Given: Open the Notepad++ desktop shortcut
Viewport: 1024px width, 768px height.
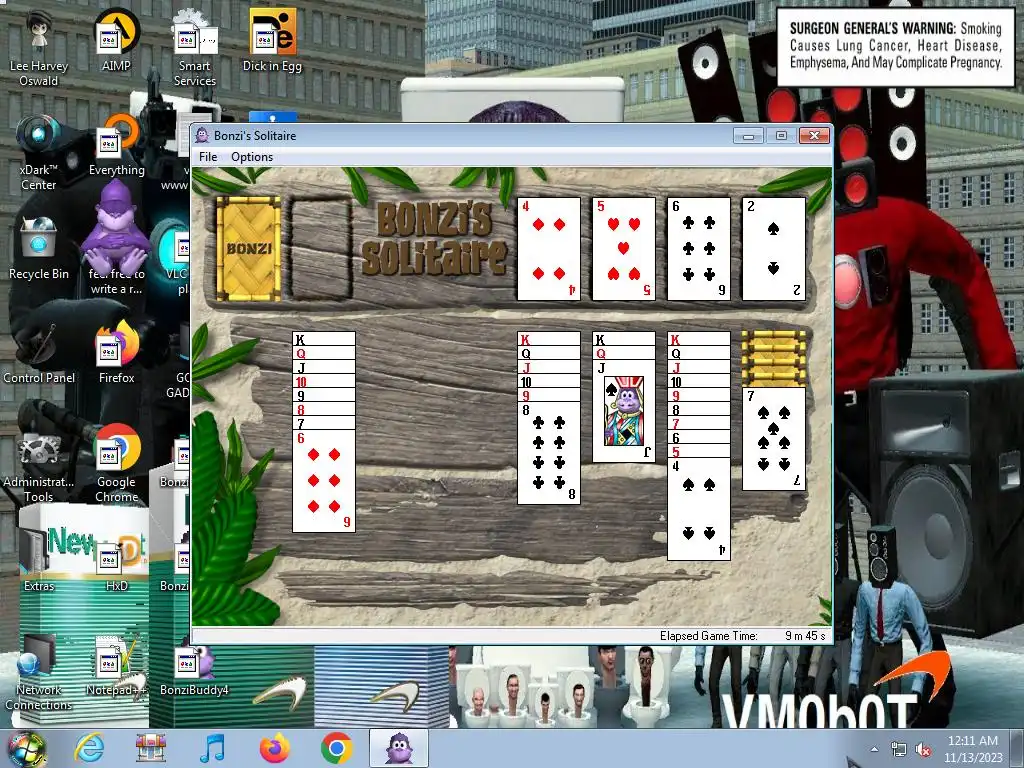Looking at the screenshot, I should pos(116,666).
